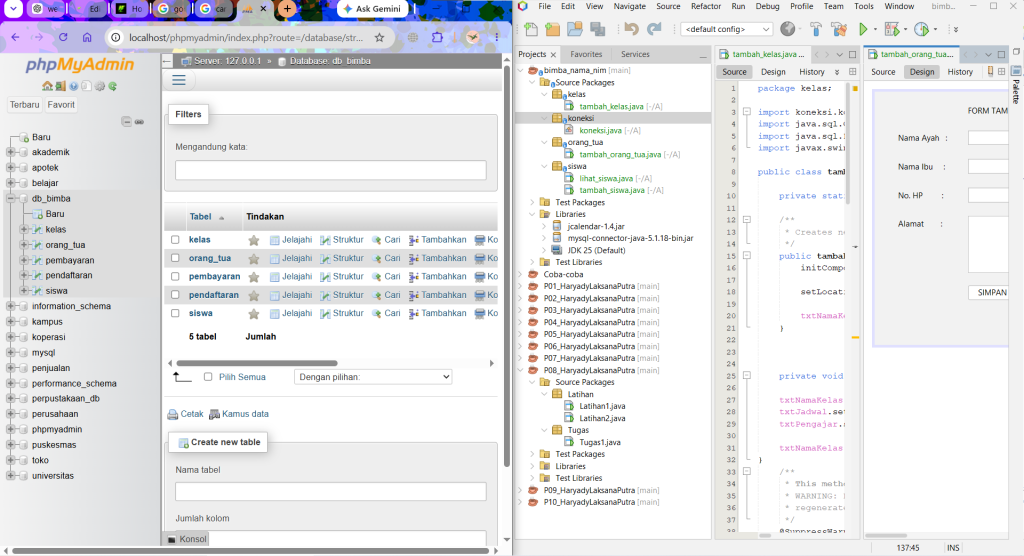Viewport: 1024px width, 556px height.
Task: Click NetBeans Redo arrow icon
Action: click(654, 29)
